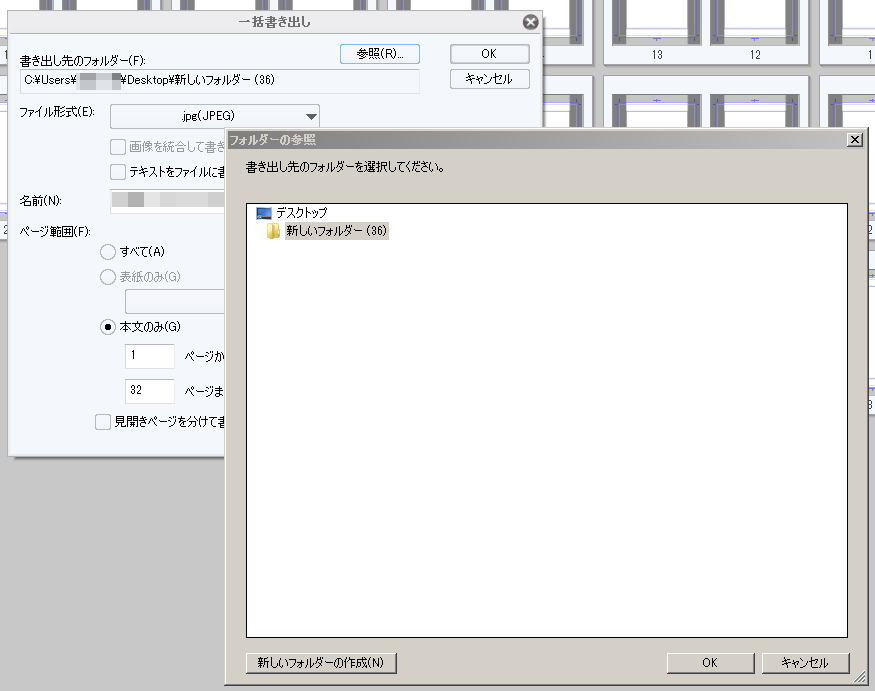Select the yellow 新しいフォルダー (36) folder icon

point(273,231)
